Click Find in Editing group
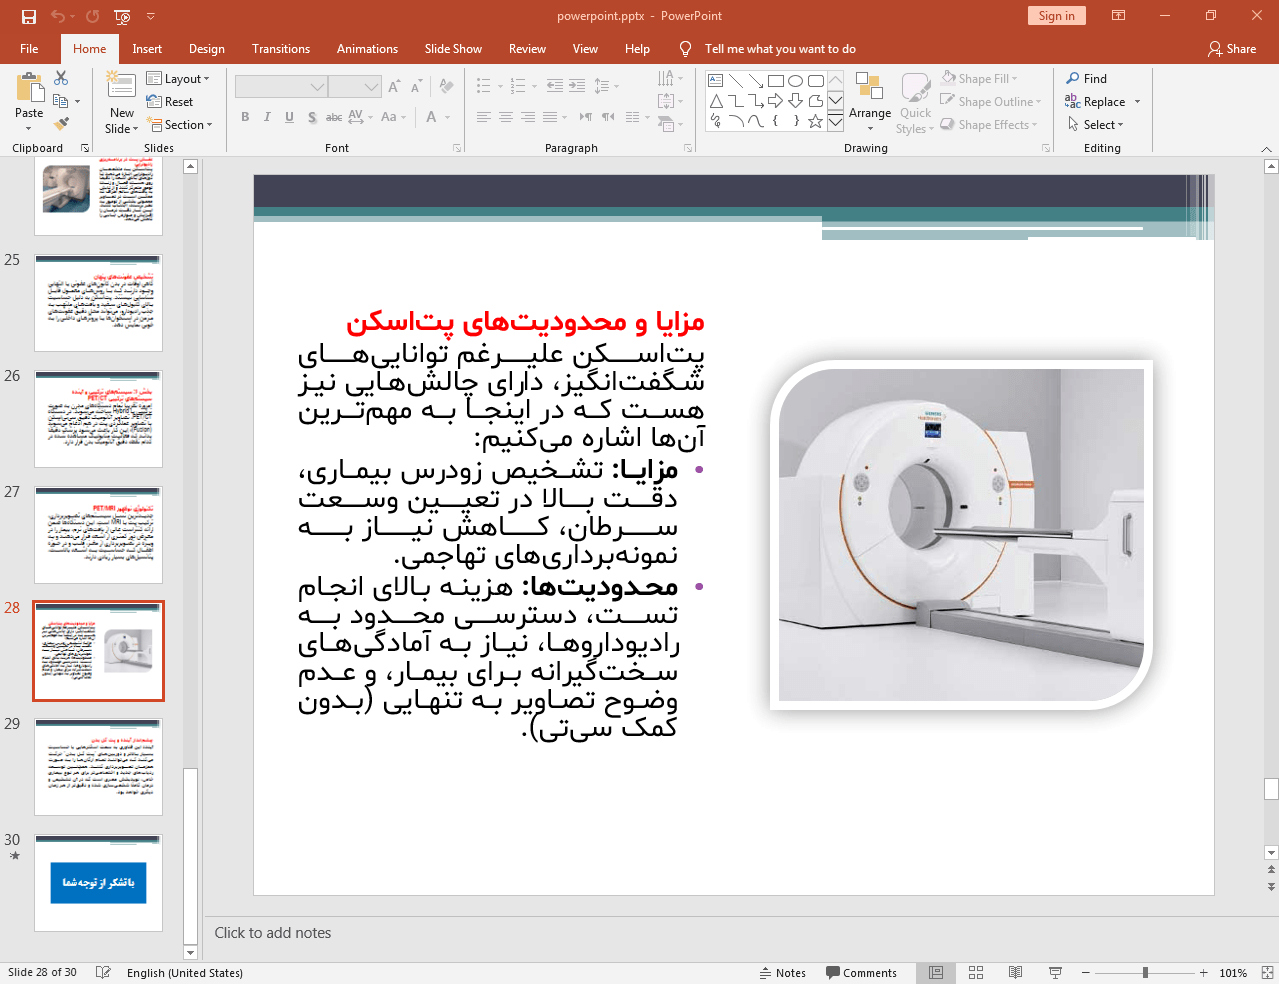 point(1087,78)
